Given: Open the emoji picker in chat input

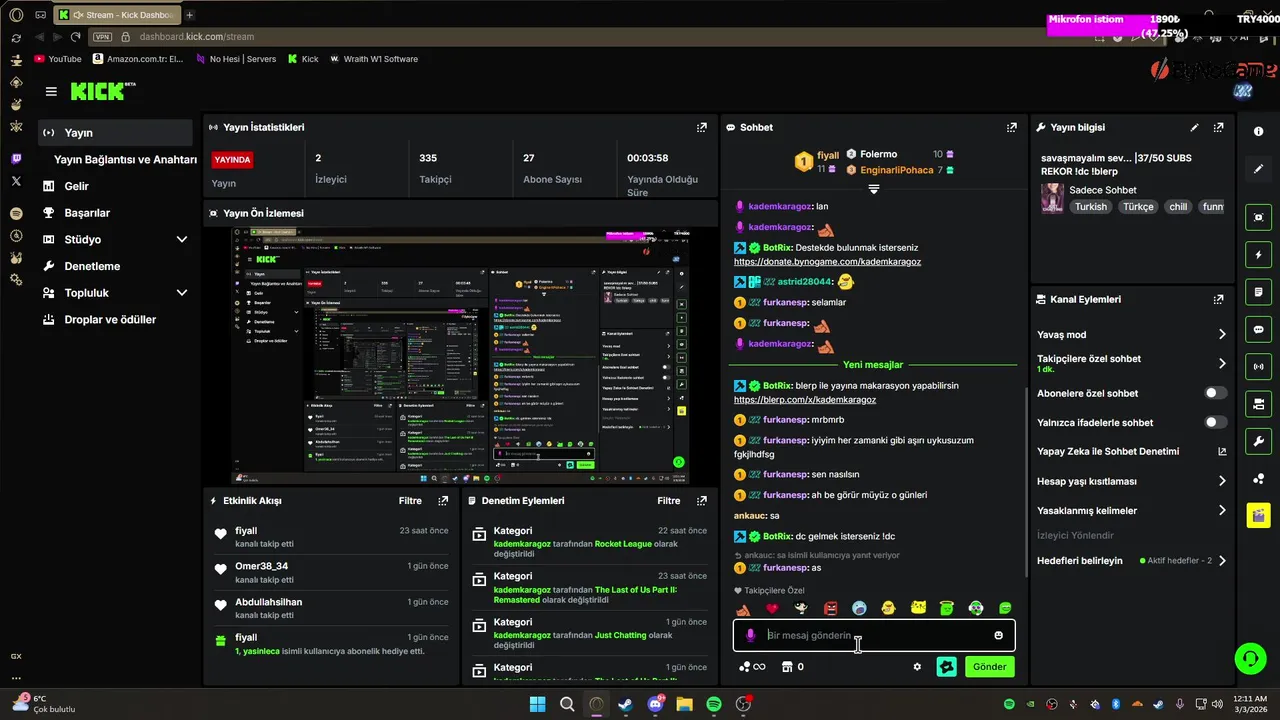Looking at the screenshot, I should [998, 635].
